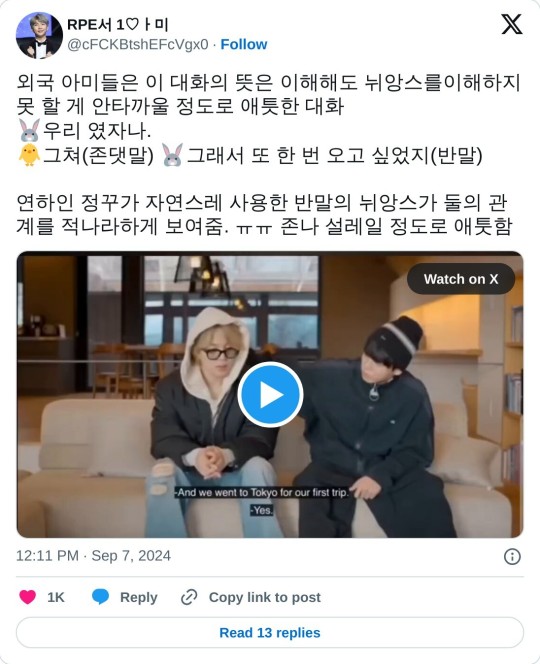
Task: Click the chain link copy icon
Action: [189, 597]
